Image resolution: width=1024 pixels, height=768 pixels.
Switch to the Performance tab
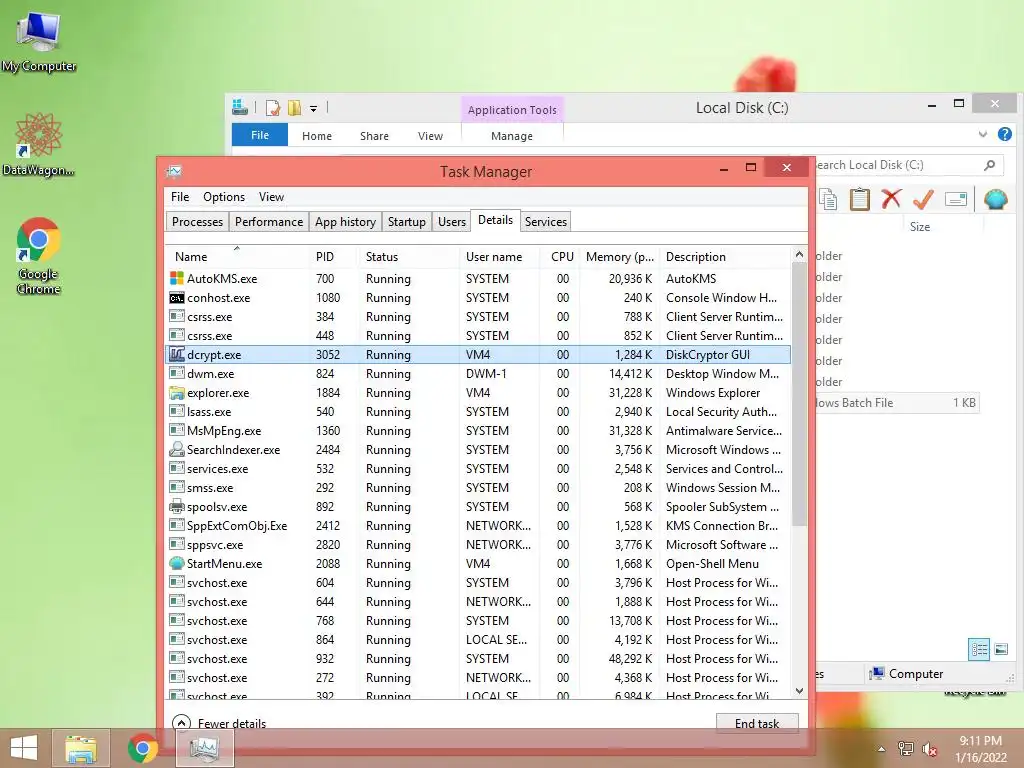(268, 221)
